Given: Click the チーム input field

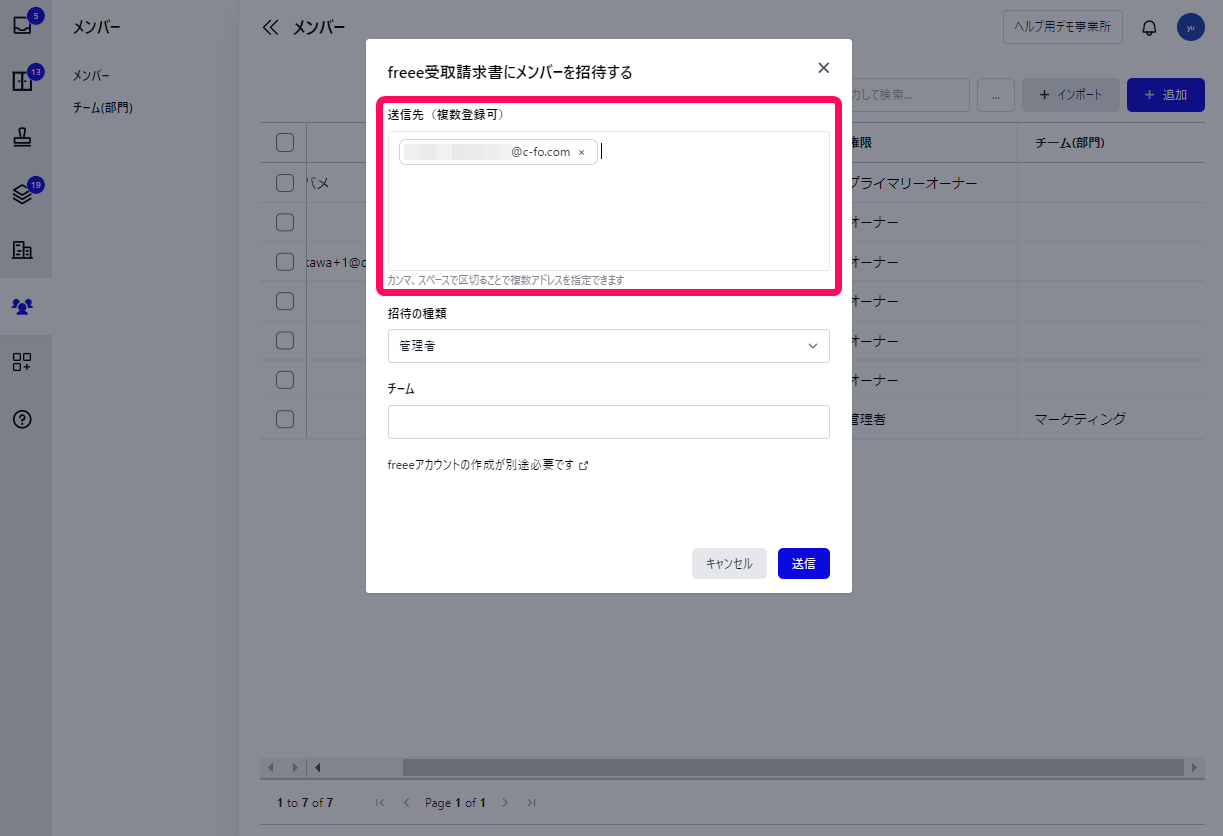Looking at the screenshot, I should coord(609,422).
